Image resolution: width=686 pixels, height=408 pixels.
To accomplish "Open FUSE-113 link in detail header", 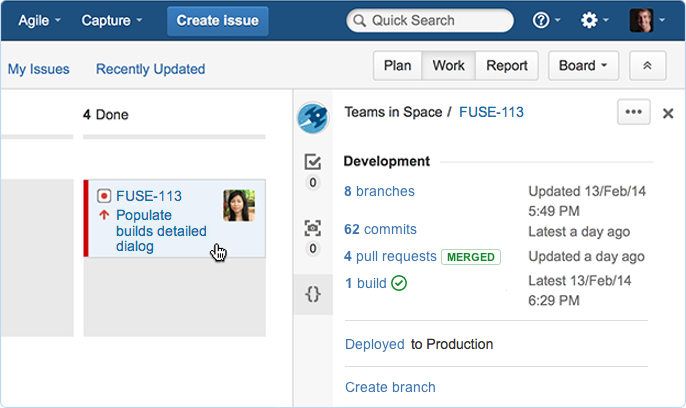I will [491, 112].
